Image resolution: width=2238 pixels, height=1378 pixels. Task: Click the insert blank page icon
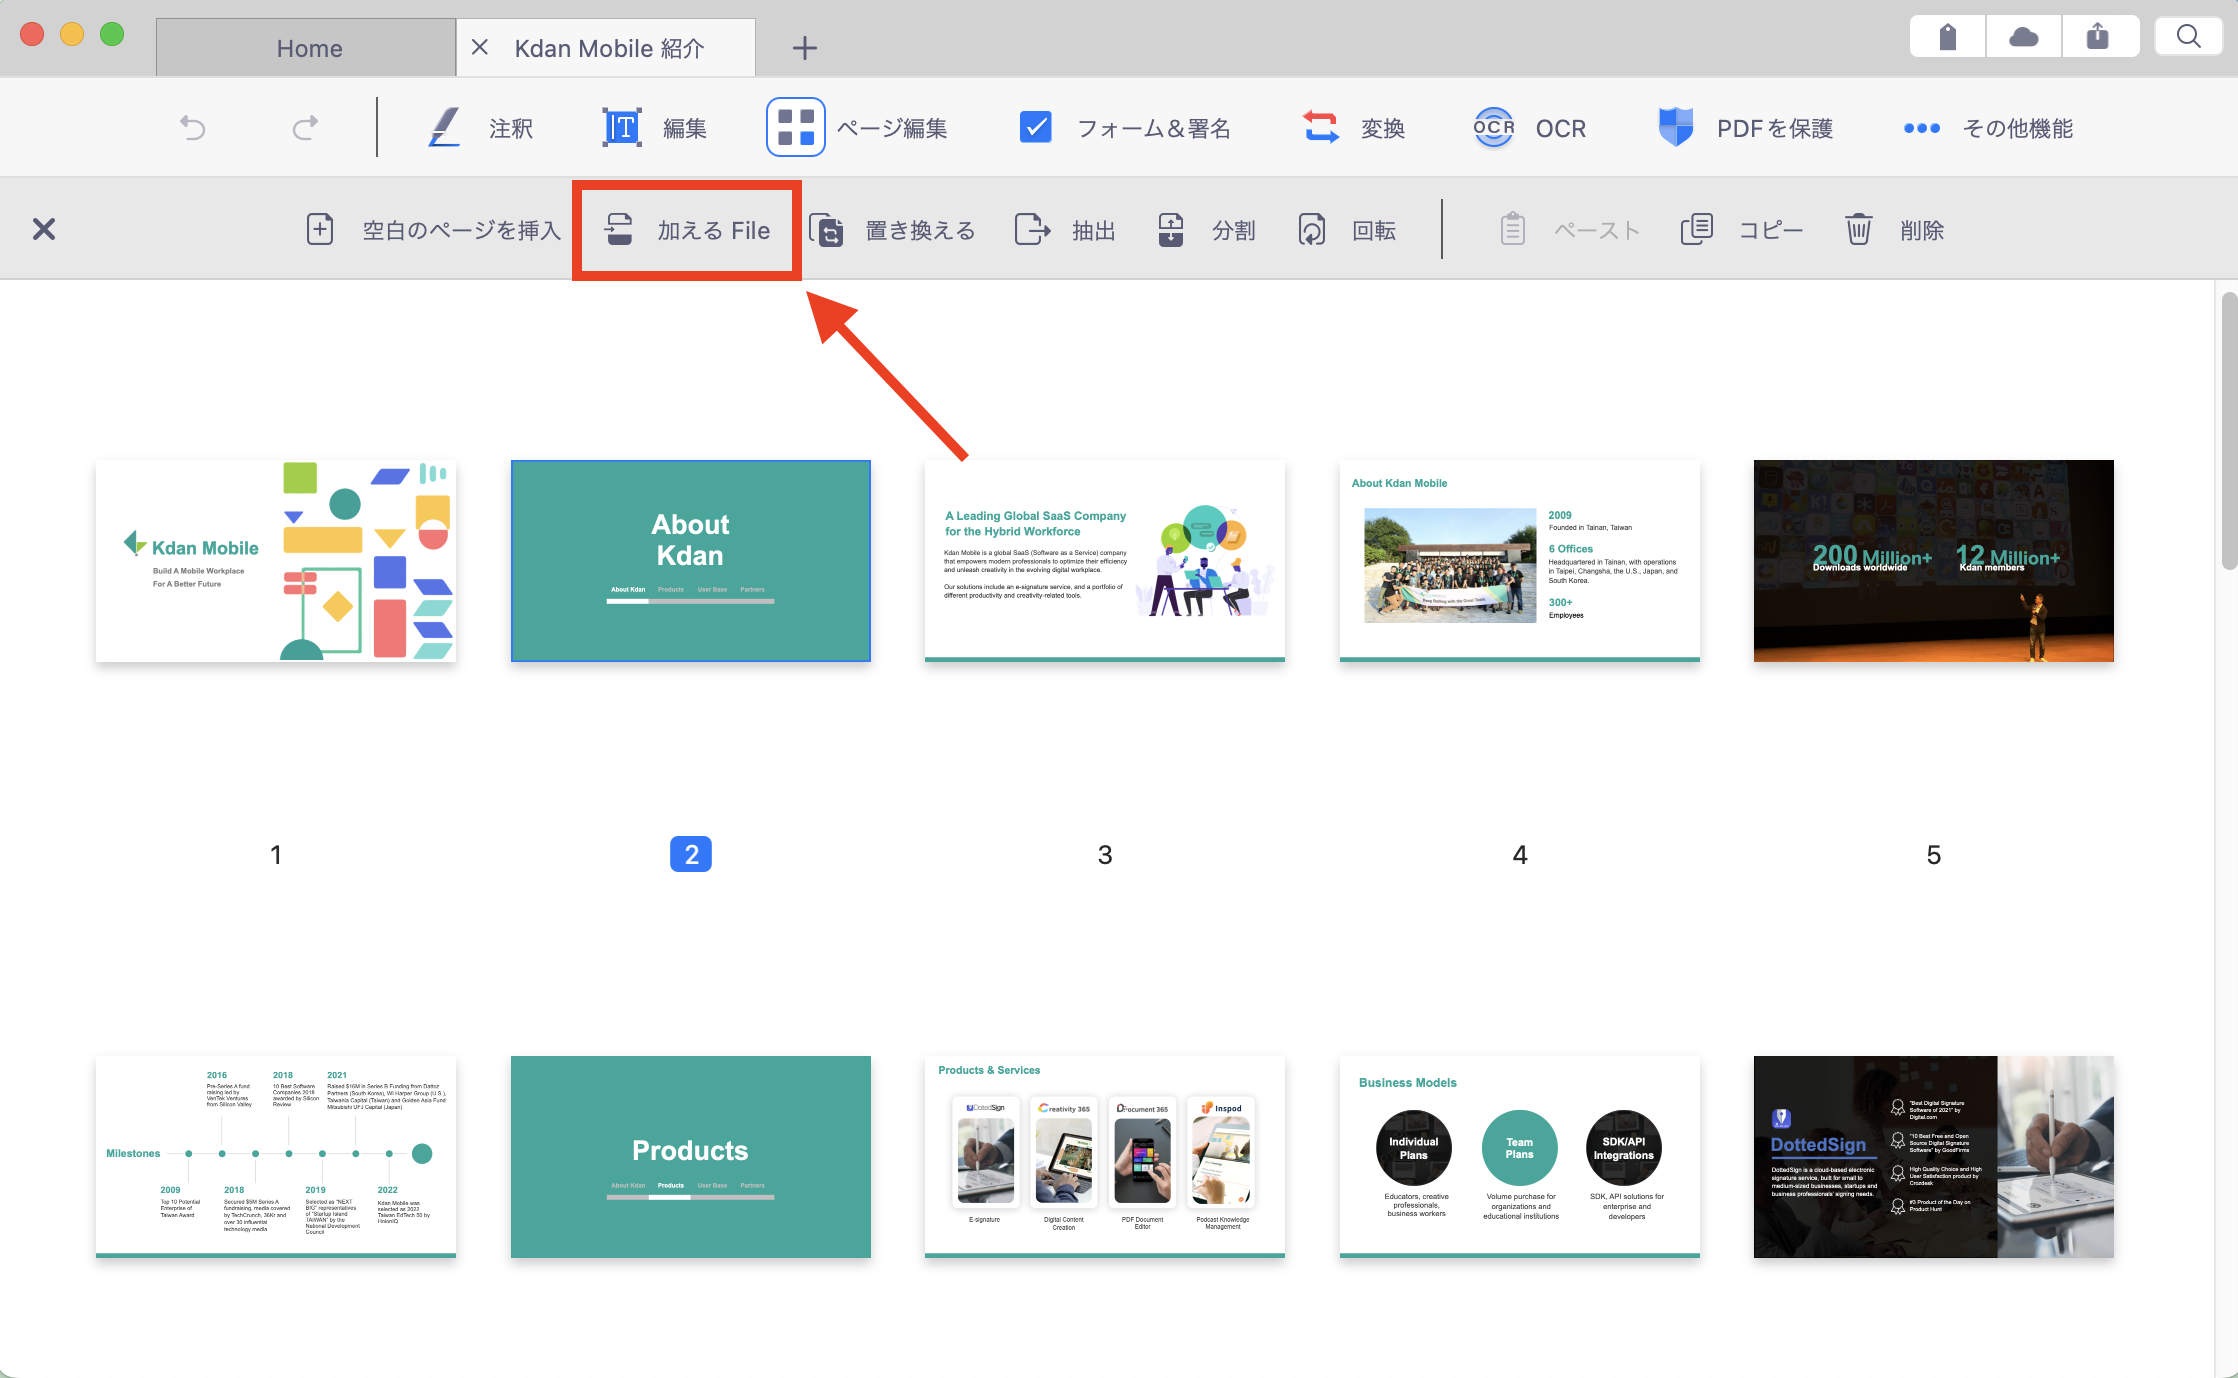click(320, 229)
